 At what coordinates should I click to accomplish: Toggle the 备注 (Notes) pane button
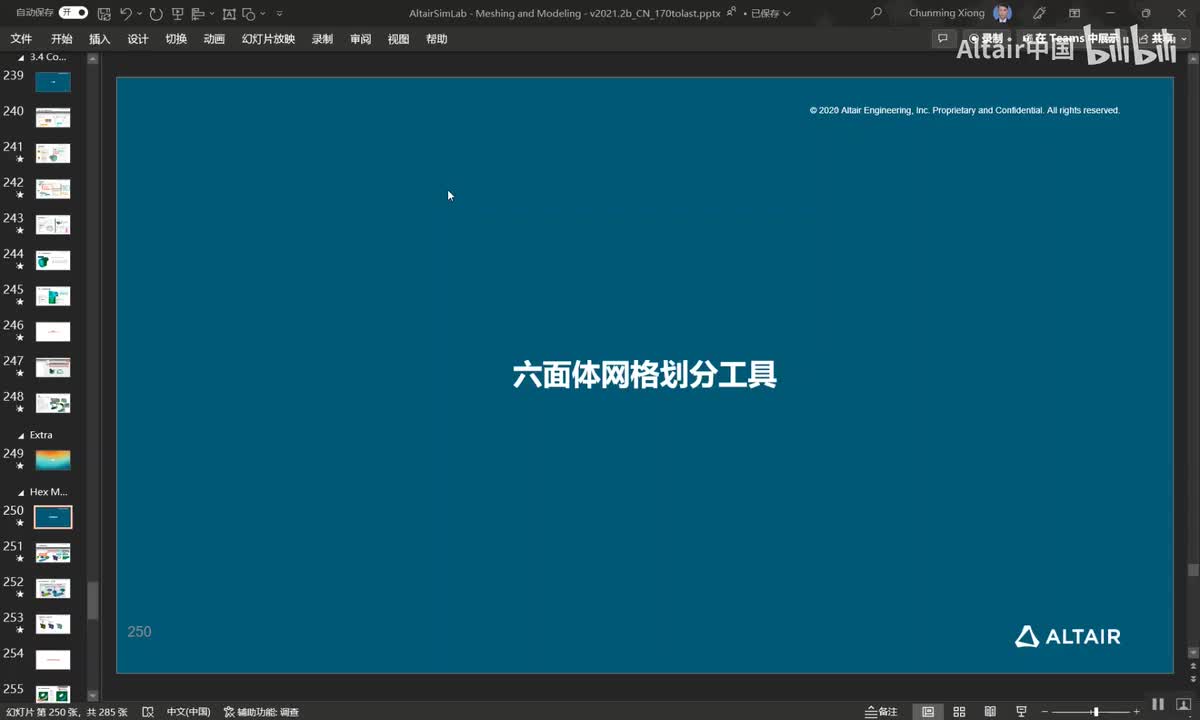pyautogui.click(x=881, y=712)
